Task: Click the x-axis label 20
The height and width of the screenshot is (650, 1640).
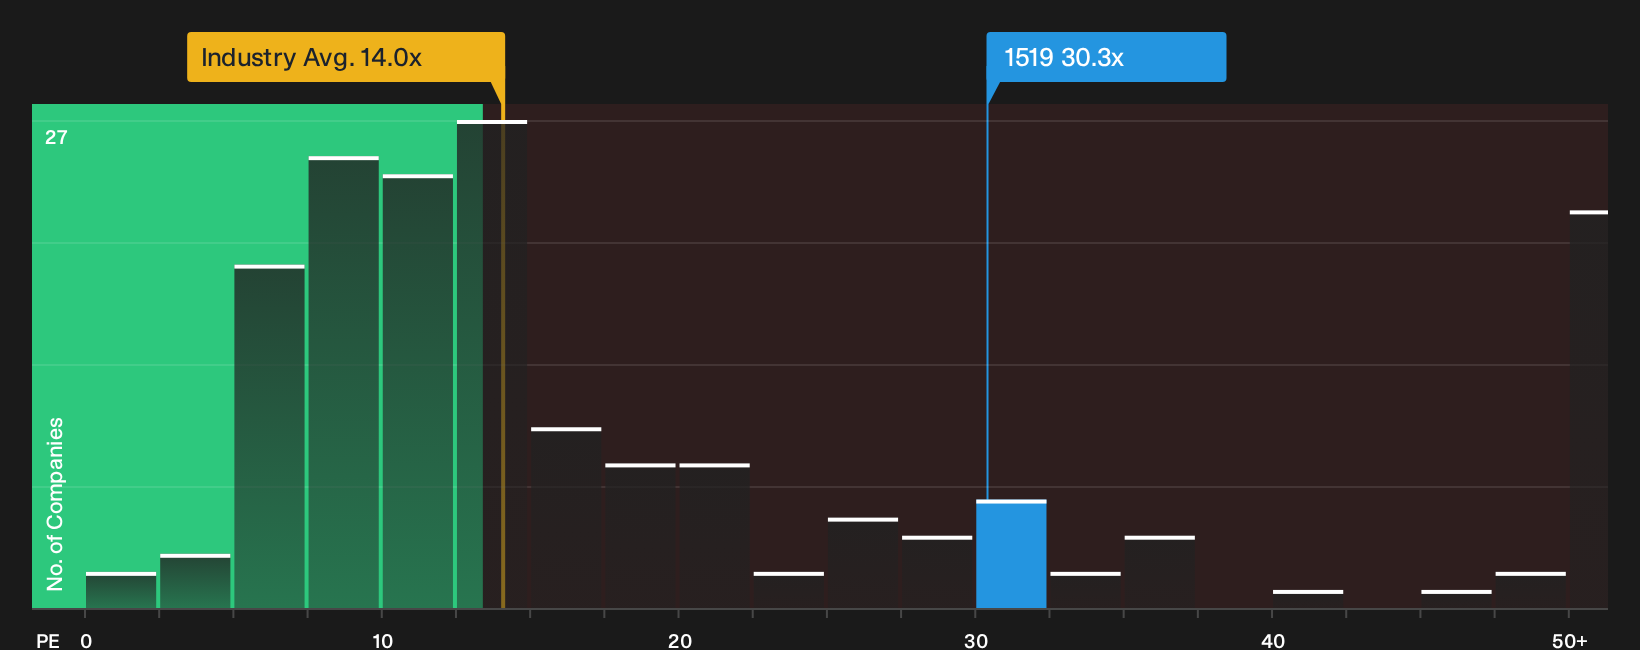Action: (680, 641)
